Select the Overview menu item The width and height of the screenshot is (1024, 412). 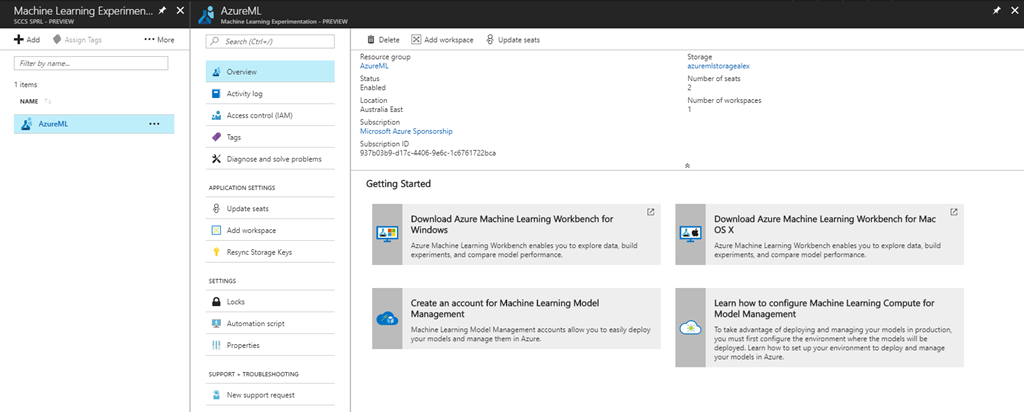[270, 72]
